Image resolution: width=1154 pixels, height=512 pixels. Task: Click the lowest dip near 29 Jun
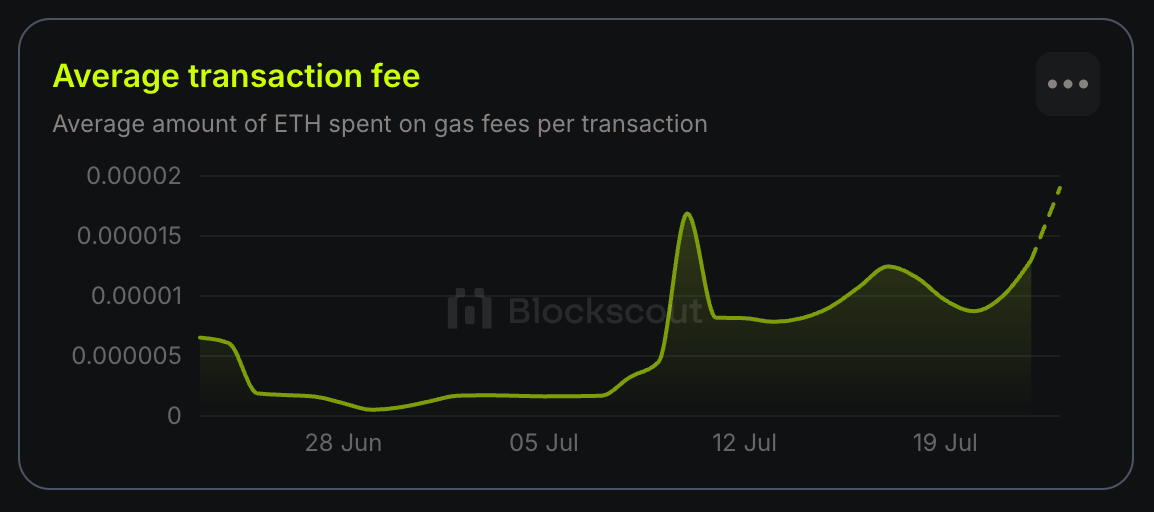tap(372, 410)
